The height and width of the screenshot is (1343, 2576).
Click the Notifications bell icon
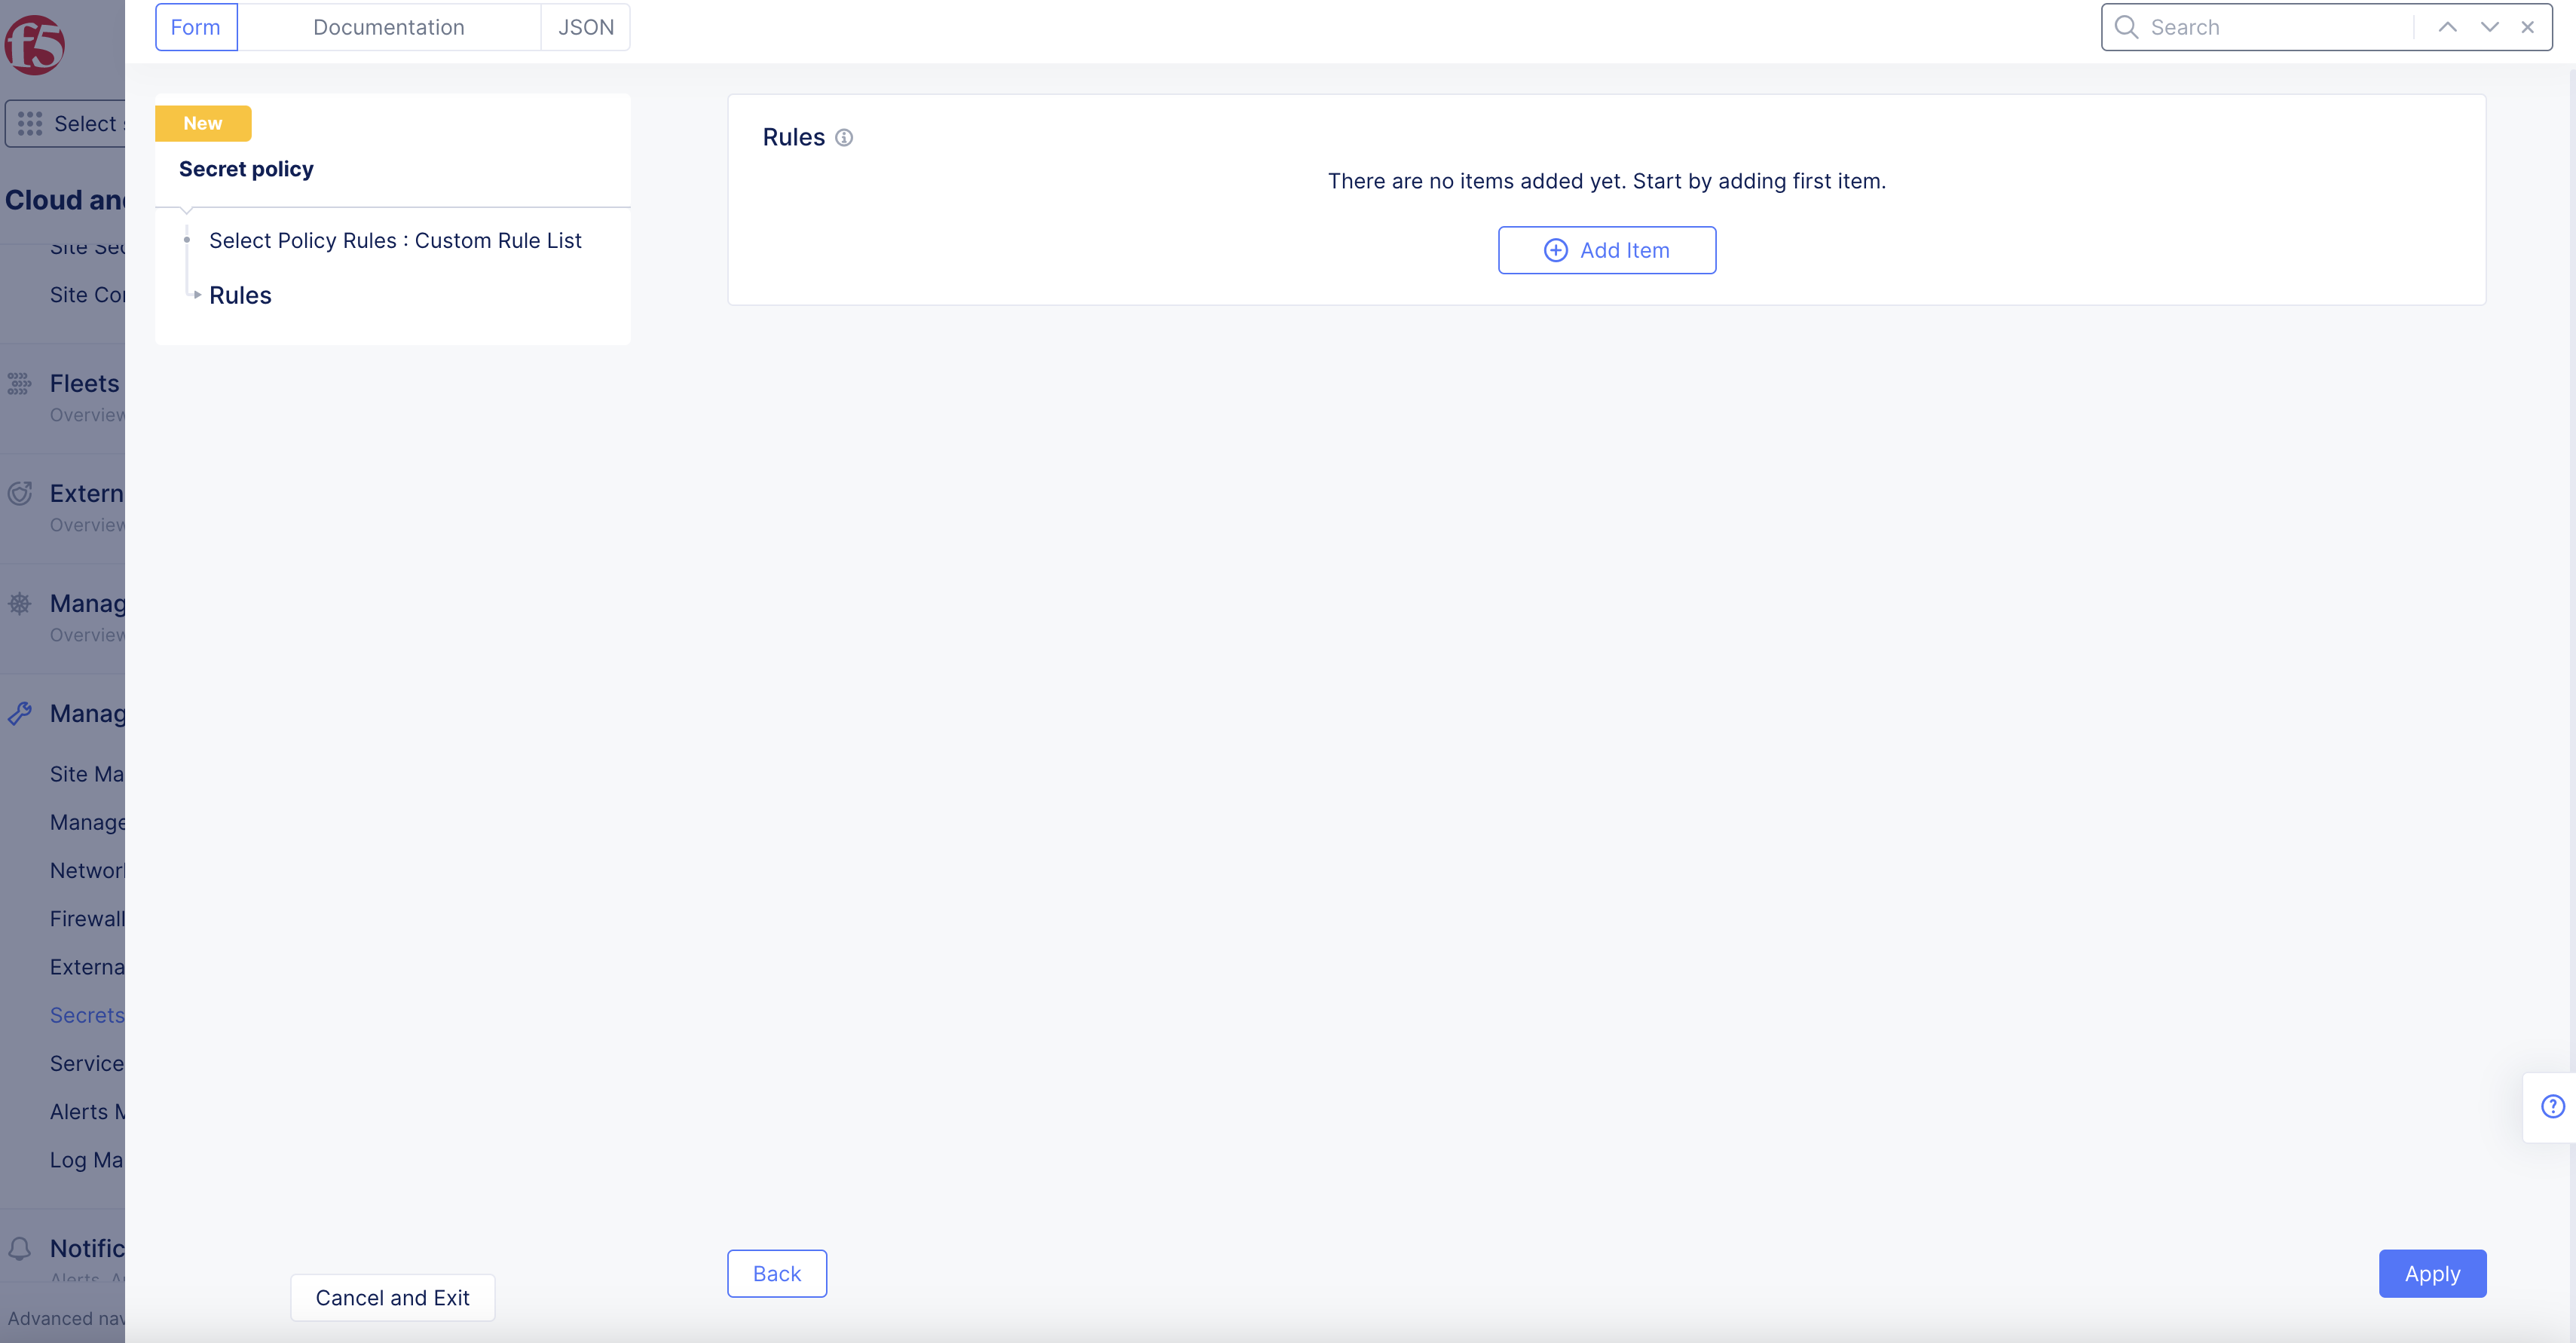click(19, 1248)
